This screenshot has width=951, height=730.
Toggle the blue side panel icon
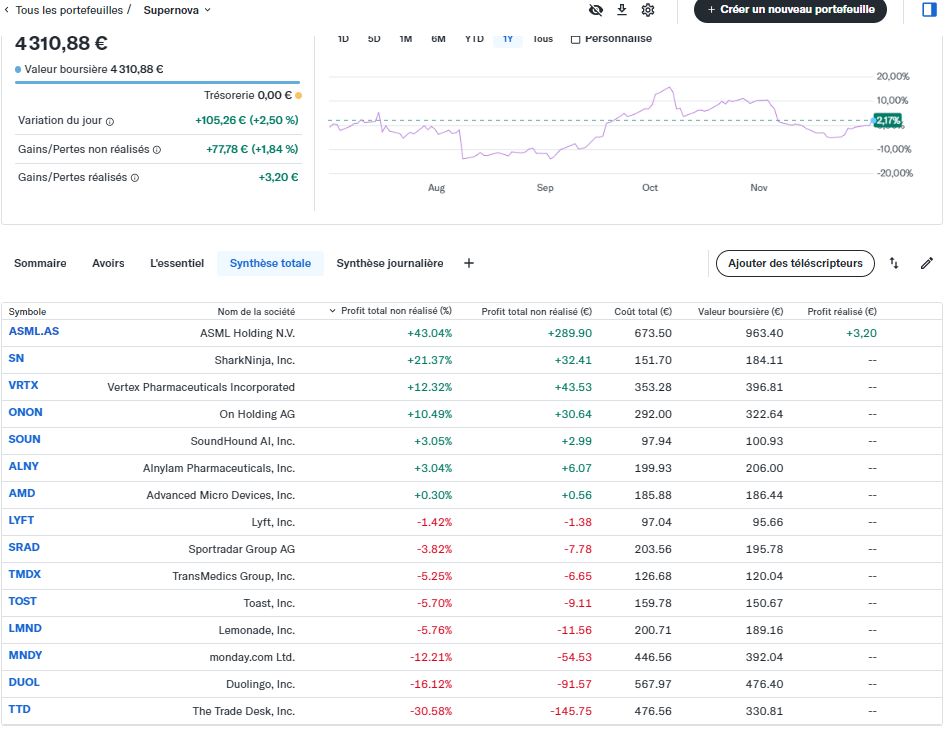tap(928, 10)
